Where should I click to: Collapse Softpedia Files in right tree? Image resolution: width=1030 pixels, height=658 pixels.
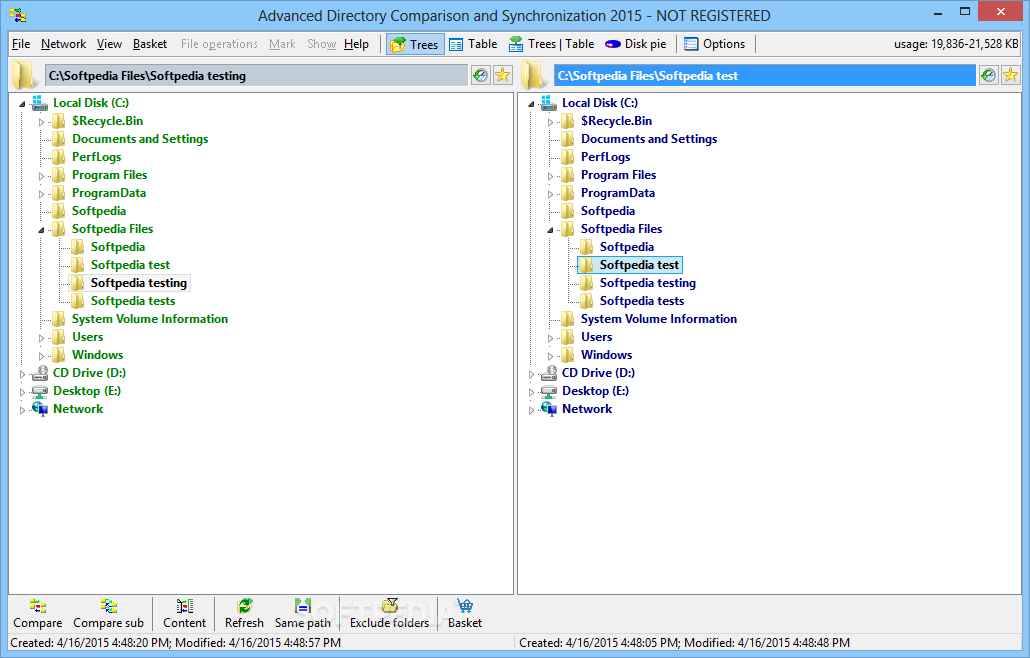pyautogui.click(x=550, y=230)
